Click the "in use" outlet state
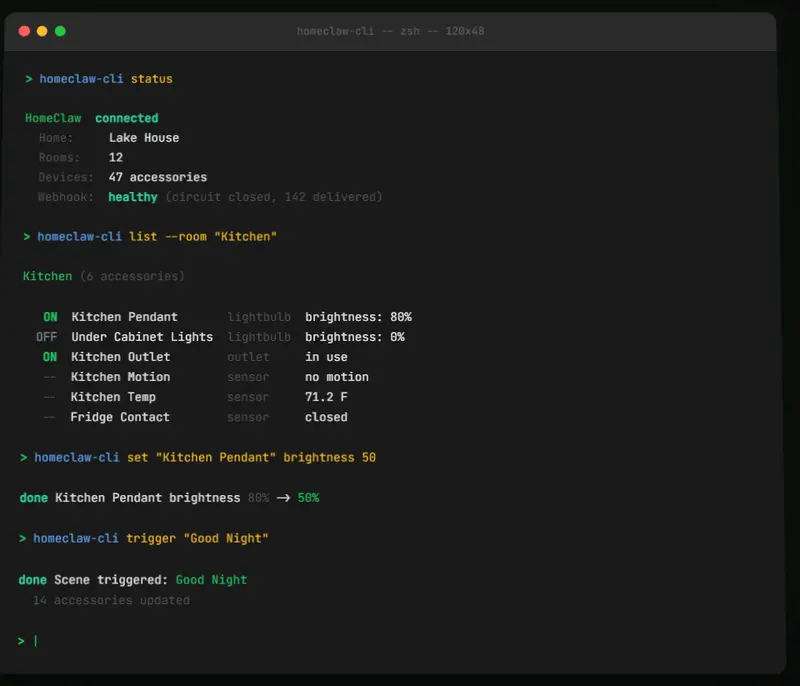Viewport: 800px width, 686px height. point(326,357)
